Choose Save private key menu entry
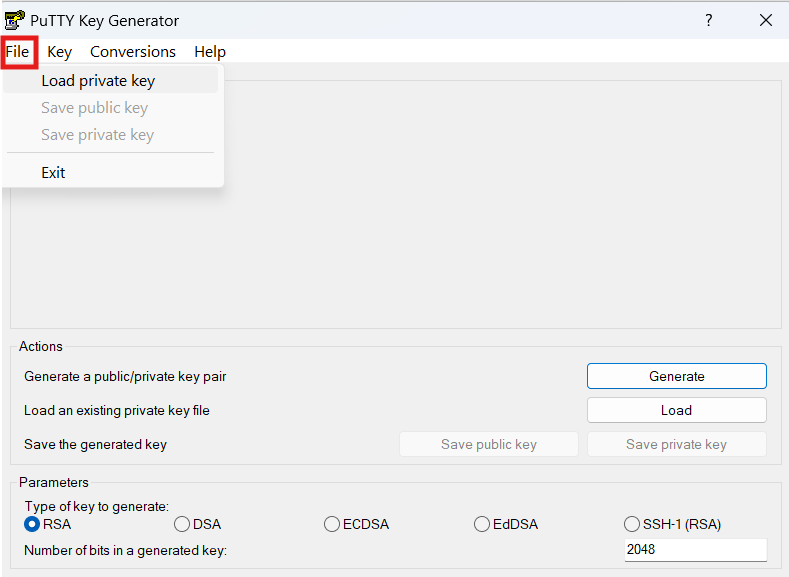The height and width of the screenshot is (577, 789). [111, 135]
